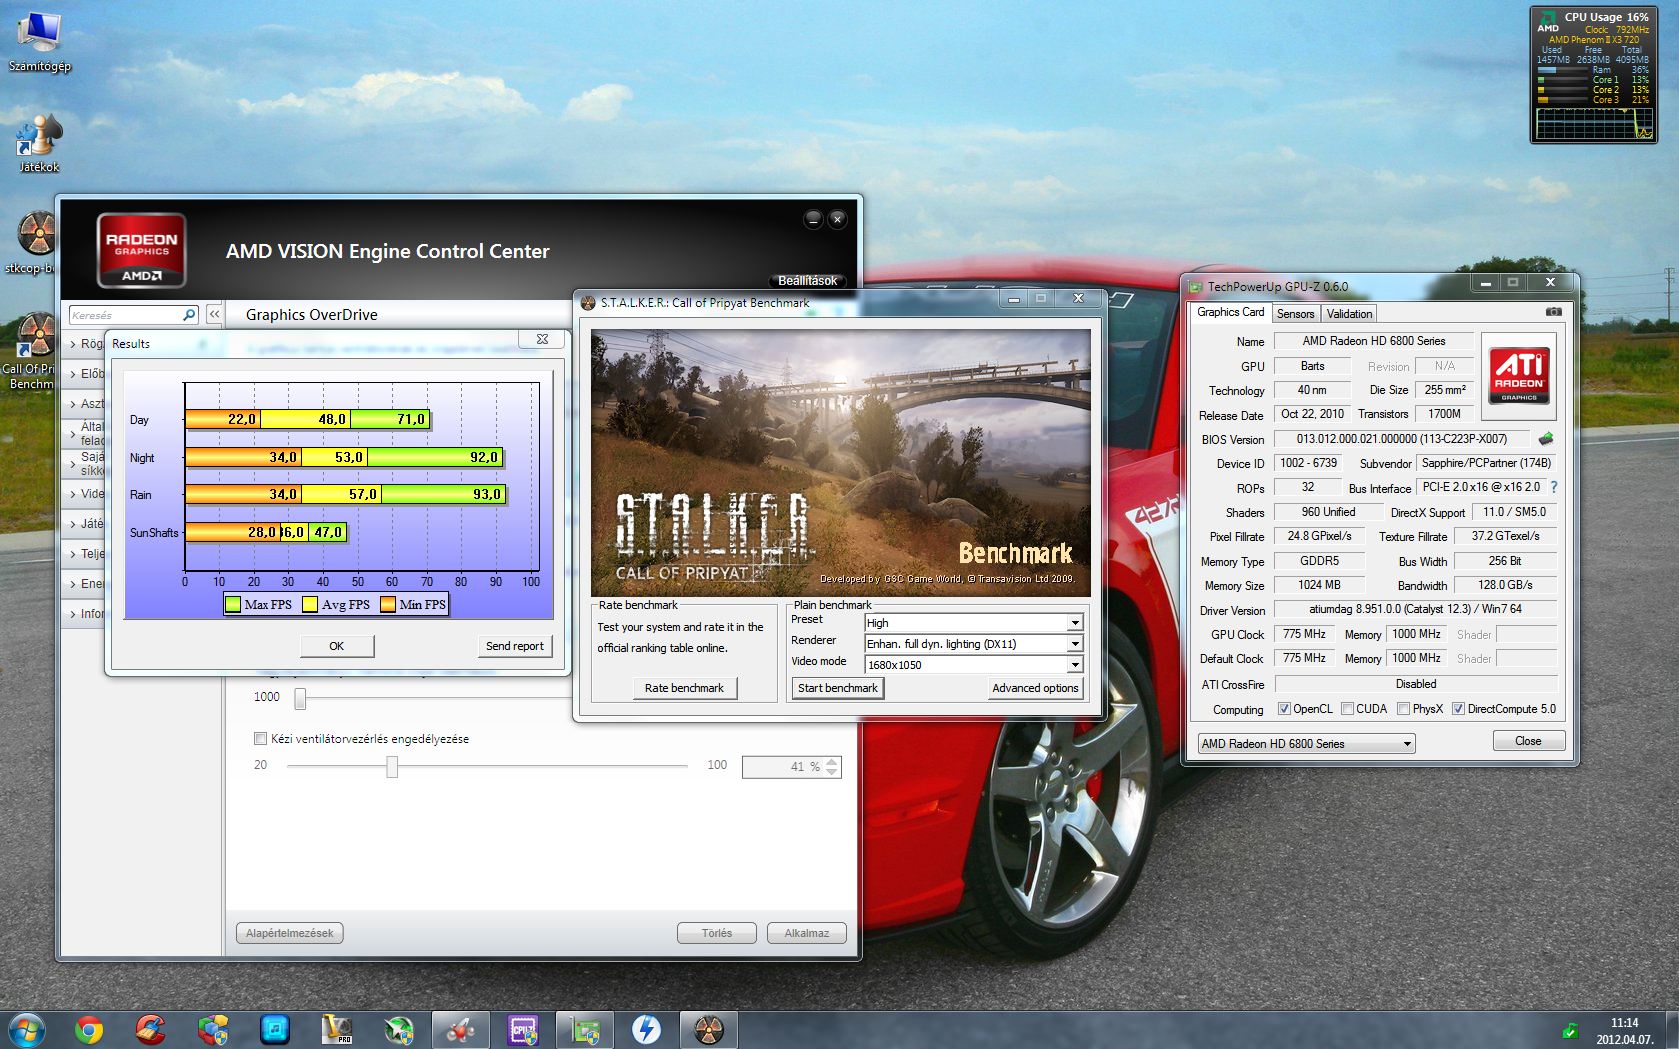Image resolution: width=1679 pixels, height=1049 pixels.
Task: Open the Windows Start menu
Action: coord(27,1029)
